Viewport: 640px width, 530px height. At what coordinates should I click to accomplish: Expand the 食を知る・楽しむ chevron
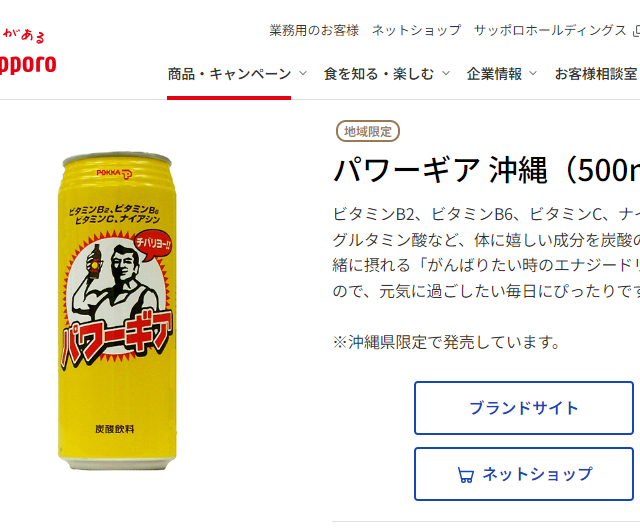pos(446,74)
